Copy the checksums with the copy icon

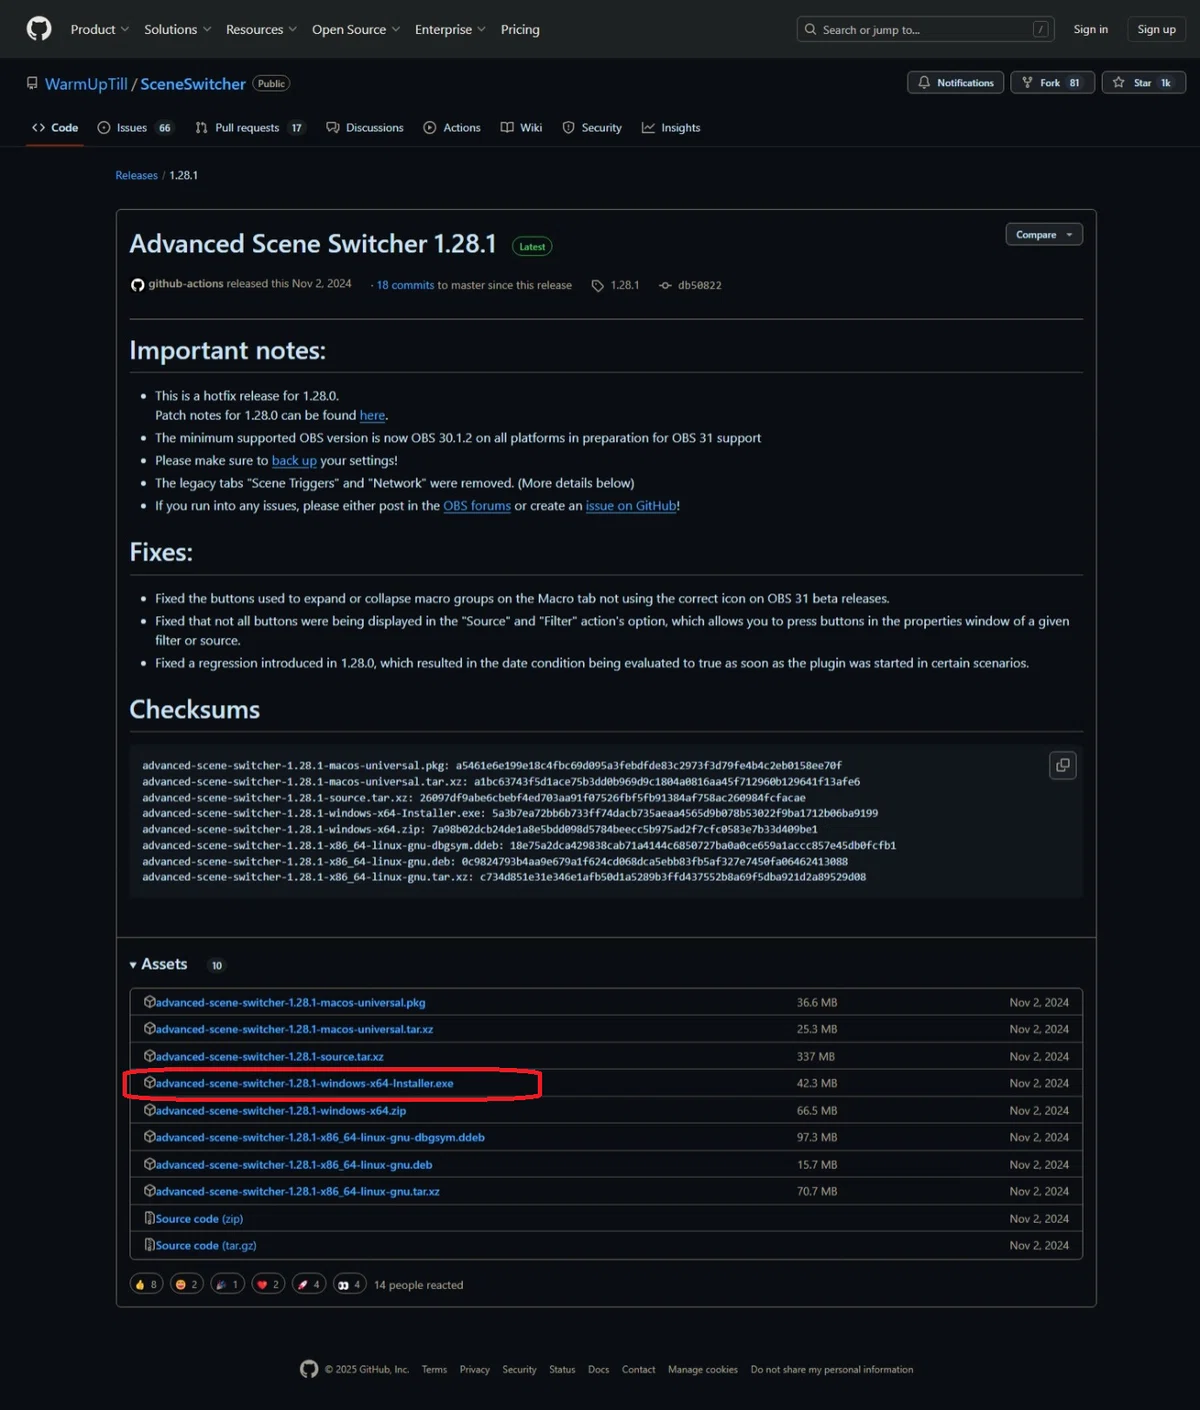1062,766
